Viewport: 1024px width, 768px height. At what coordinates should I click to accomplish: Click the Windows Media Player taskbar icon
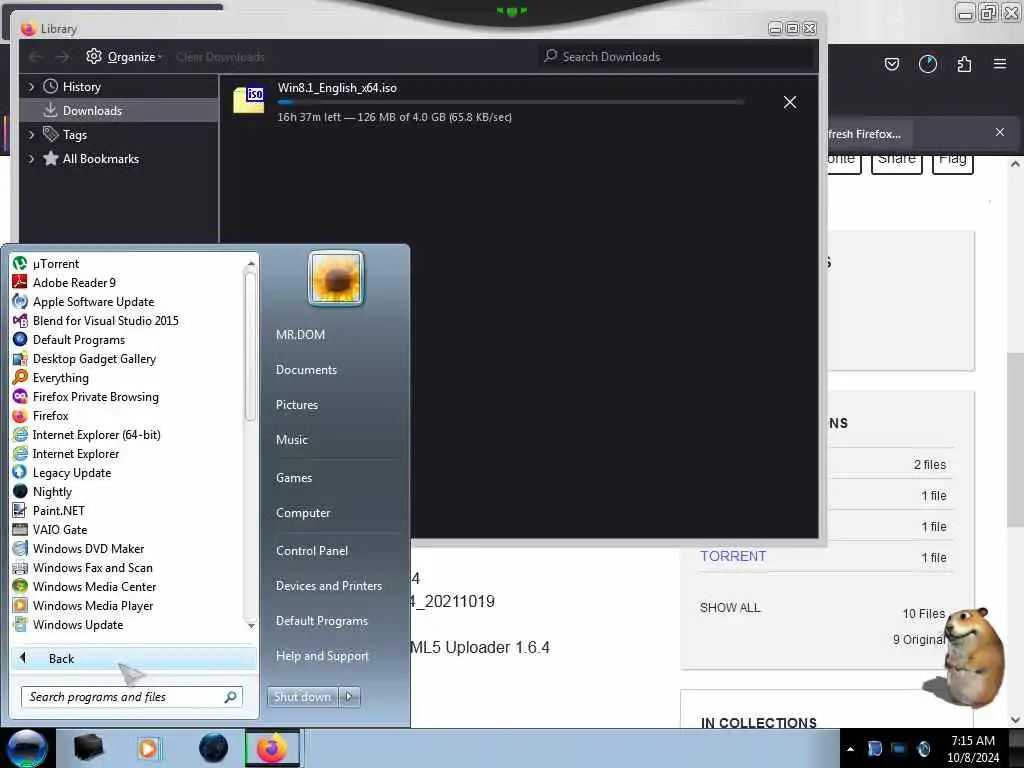click(x=149, y=748)
